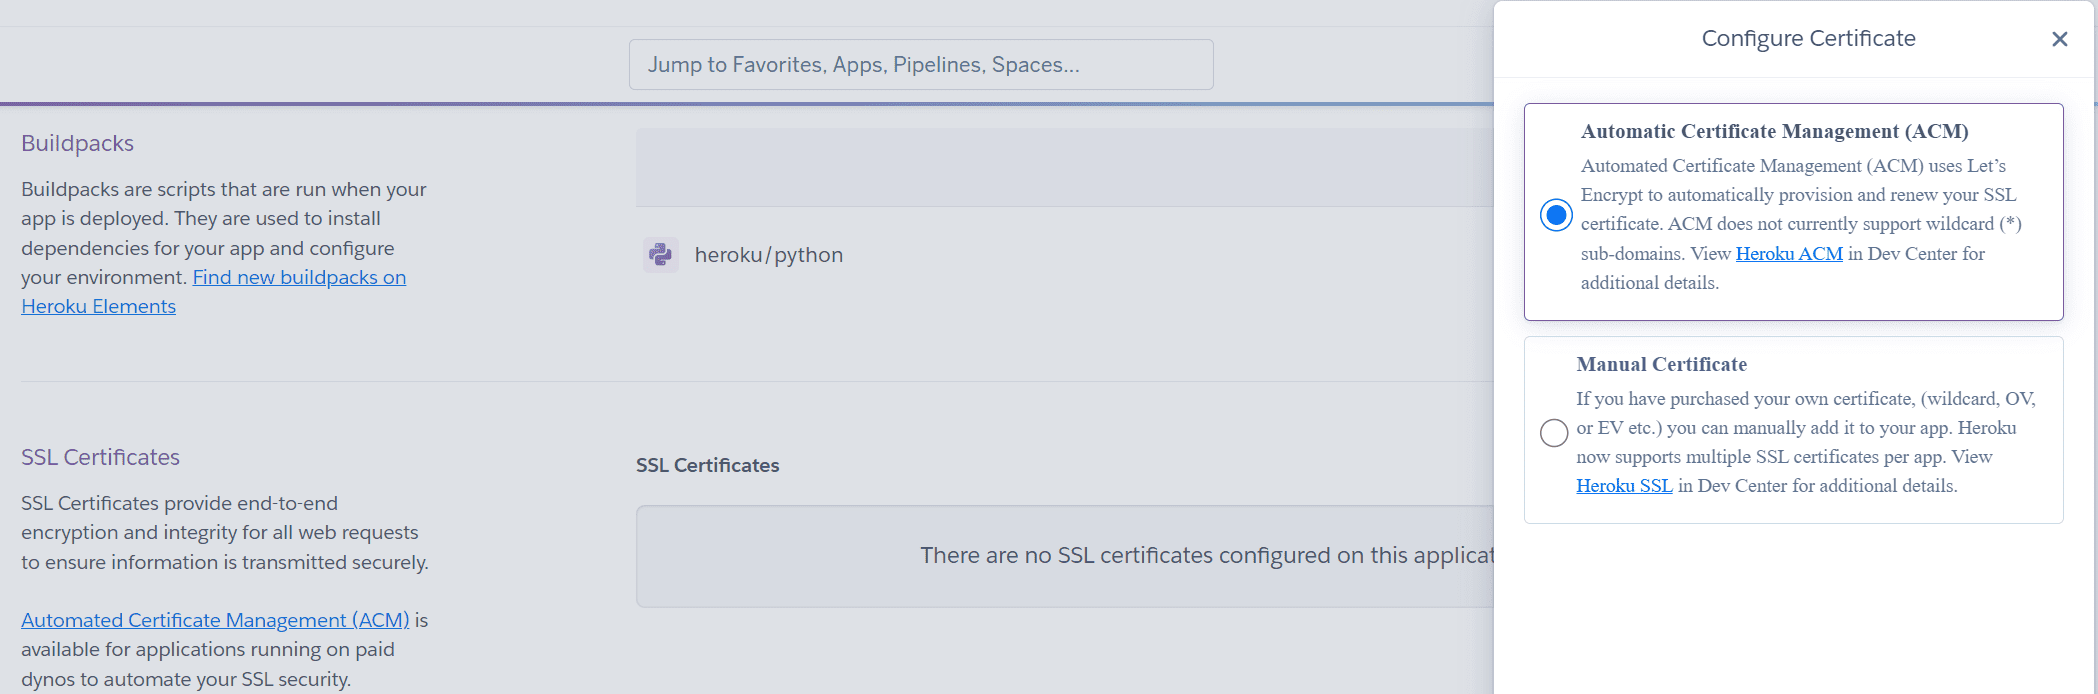Screen dimensions: 2098x694
Task: Open the Heroku ACM Dev Center link
Action: pyautogui.click(x=1789, y=253)
